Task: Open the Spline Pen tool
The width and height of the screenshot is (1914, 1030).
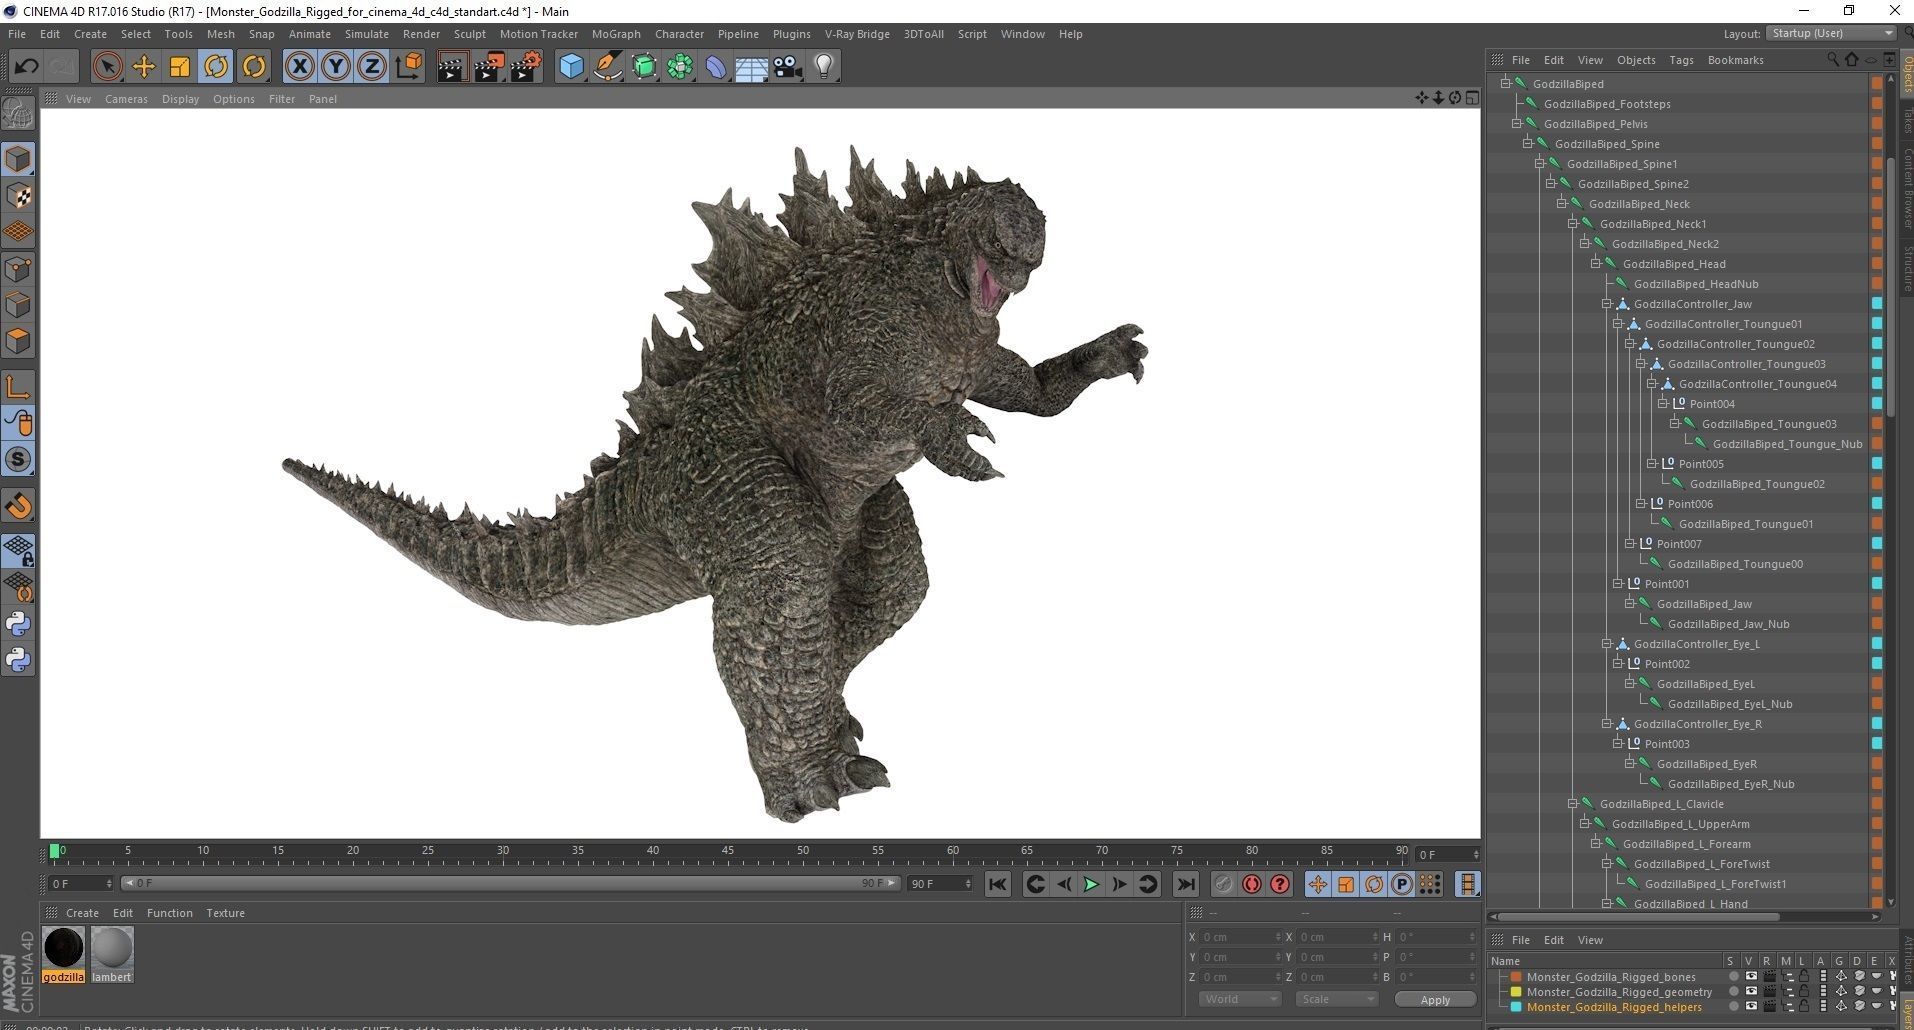Action: point(607,67)
